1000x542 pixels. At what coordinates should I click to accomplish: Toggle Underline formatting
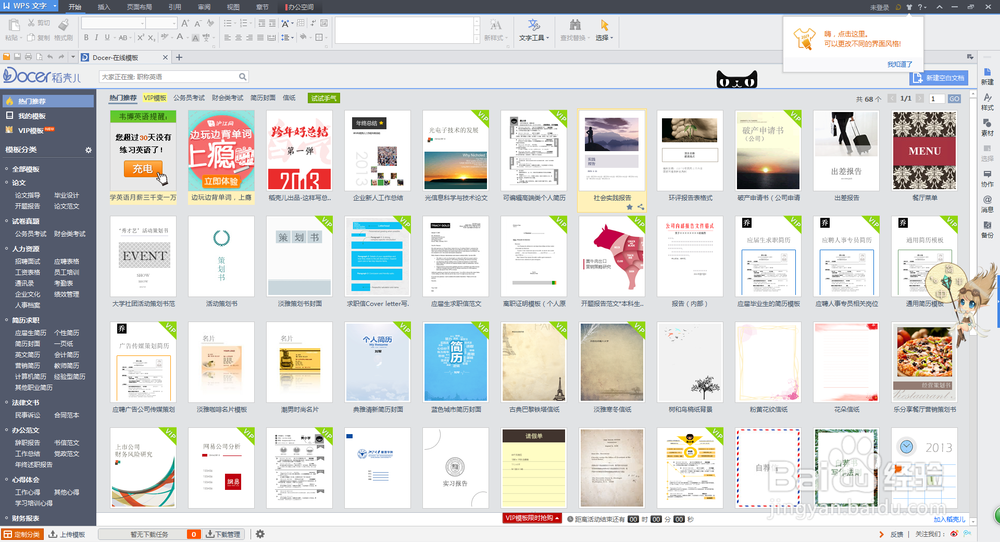coord(107,38)
